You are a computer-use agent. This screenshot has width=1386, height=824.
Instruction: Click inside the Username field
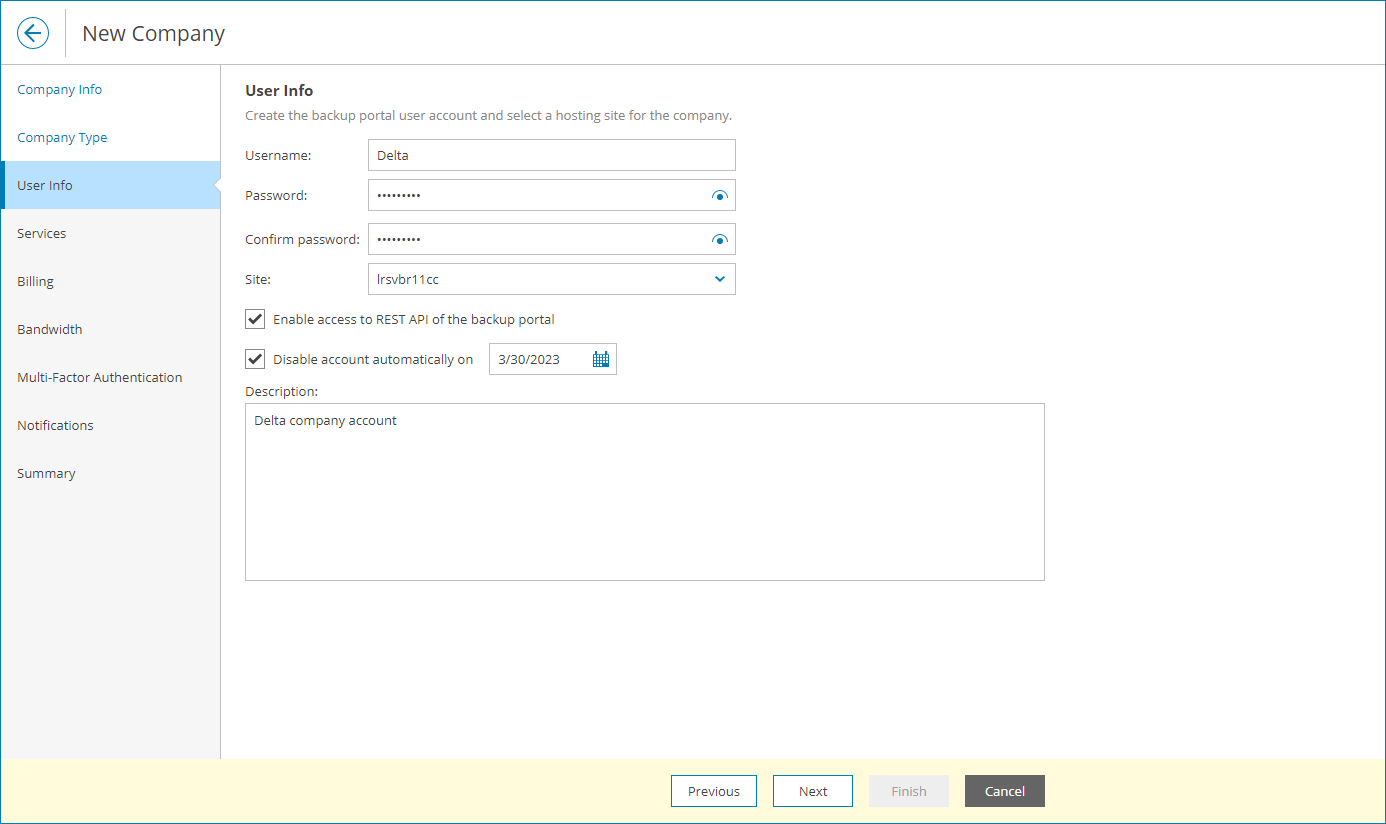pyautogui.click(x=551, y=155)
